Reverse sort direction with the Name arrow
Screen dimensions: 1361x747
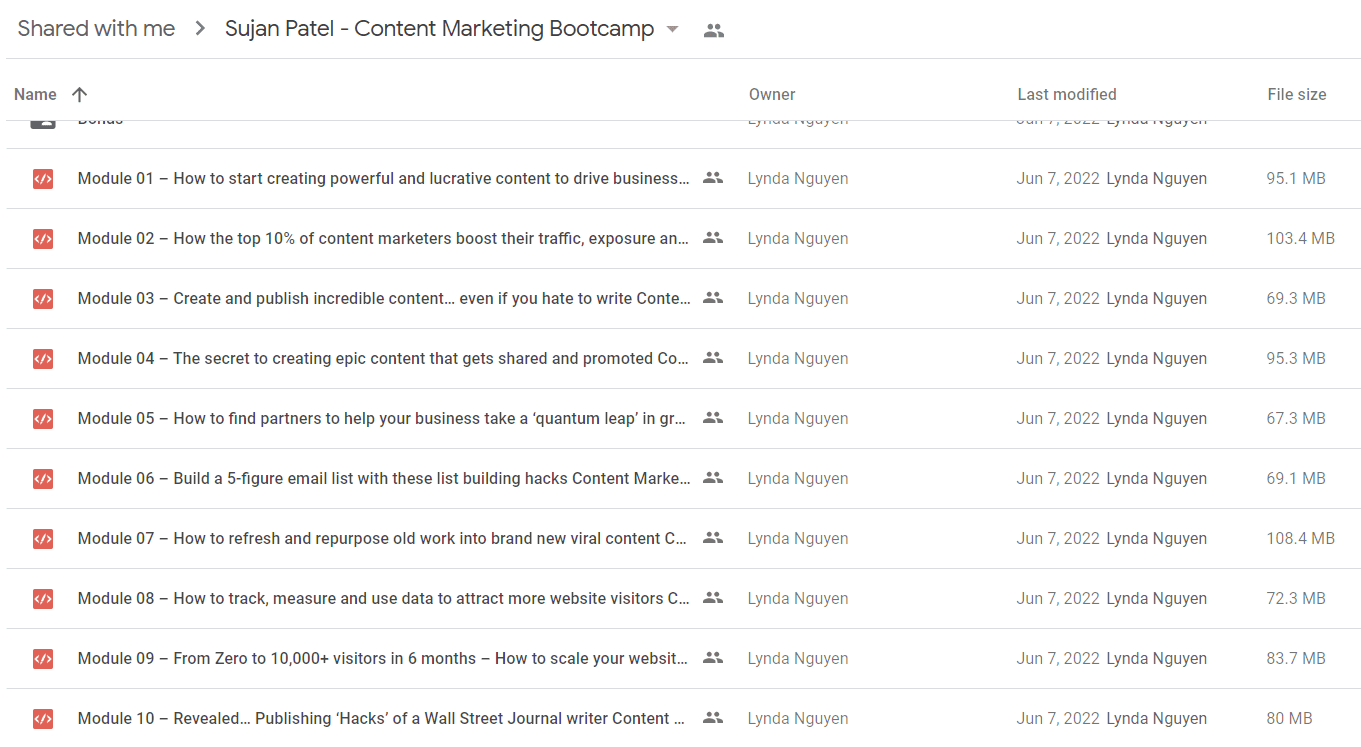(80, 94)
